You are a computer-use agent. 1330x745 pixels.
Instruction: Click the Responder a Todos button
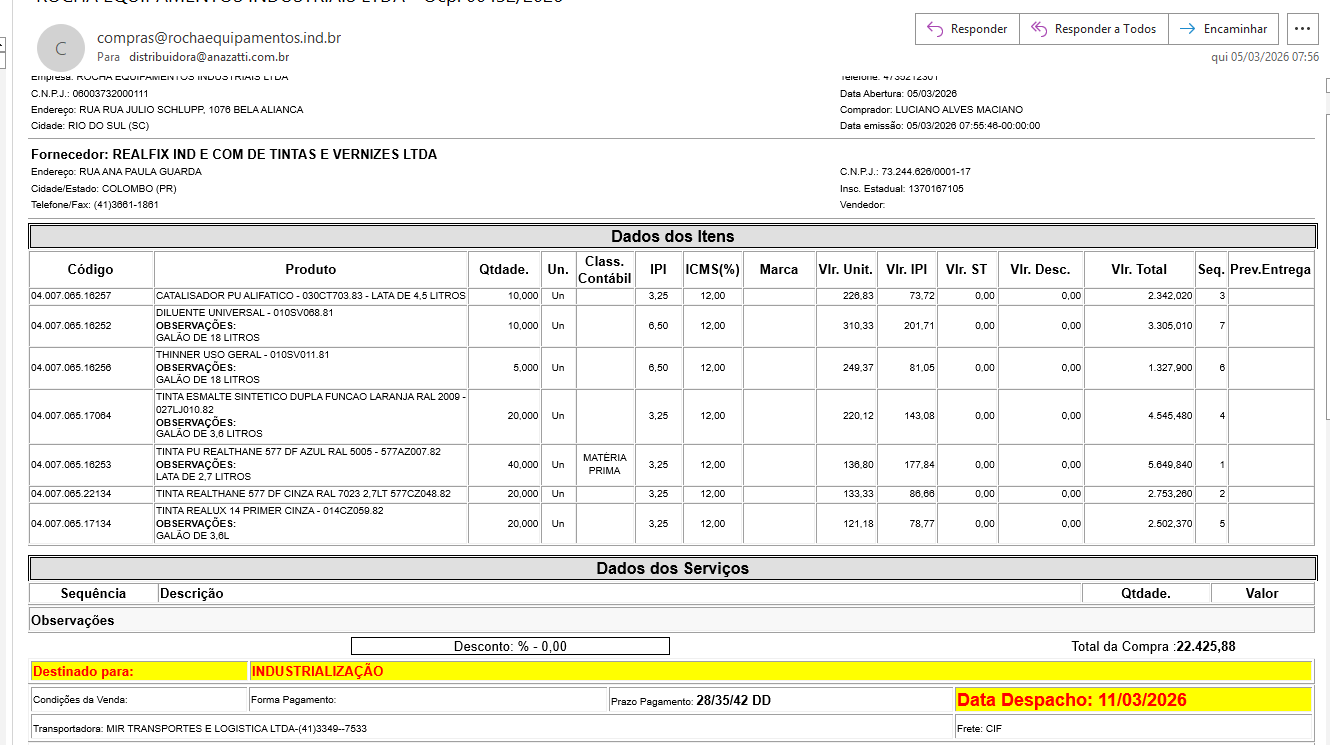pyautogui.click(x=1094, y=29)
